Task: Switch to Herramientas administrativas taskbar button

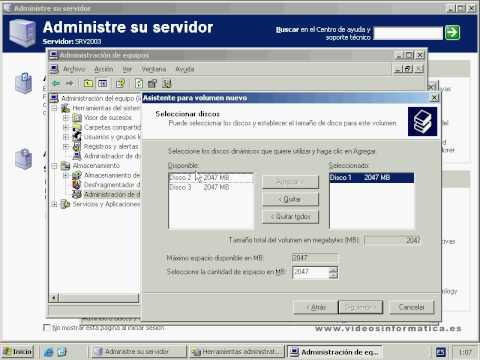Action: click(237, 352)
